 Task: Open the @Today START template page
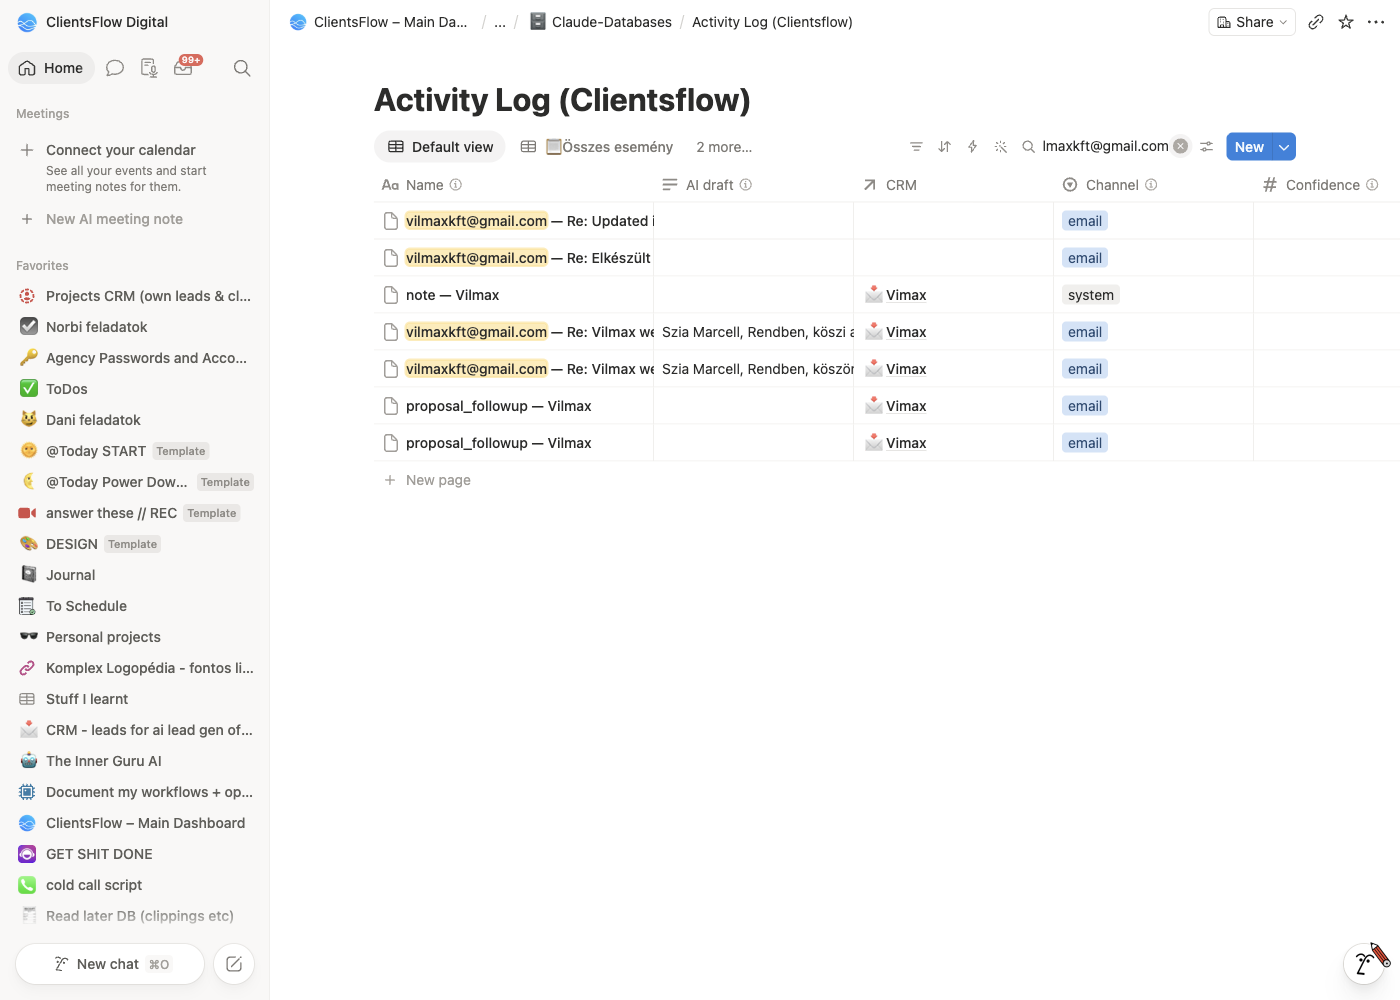(136, 451)
